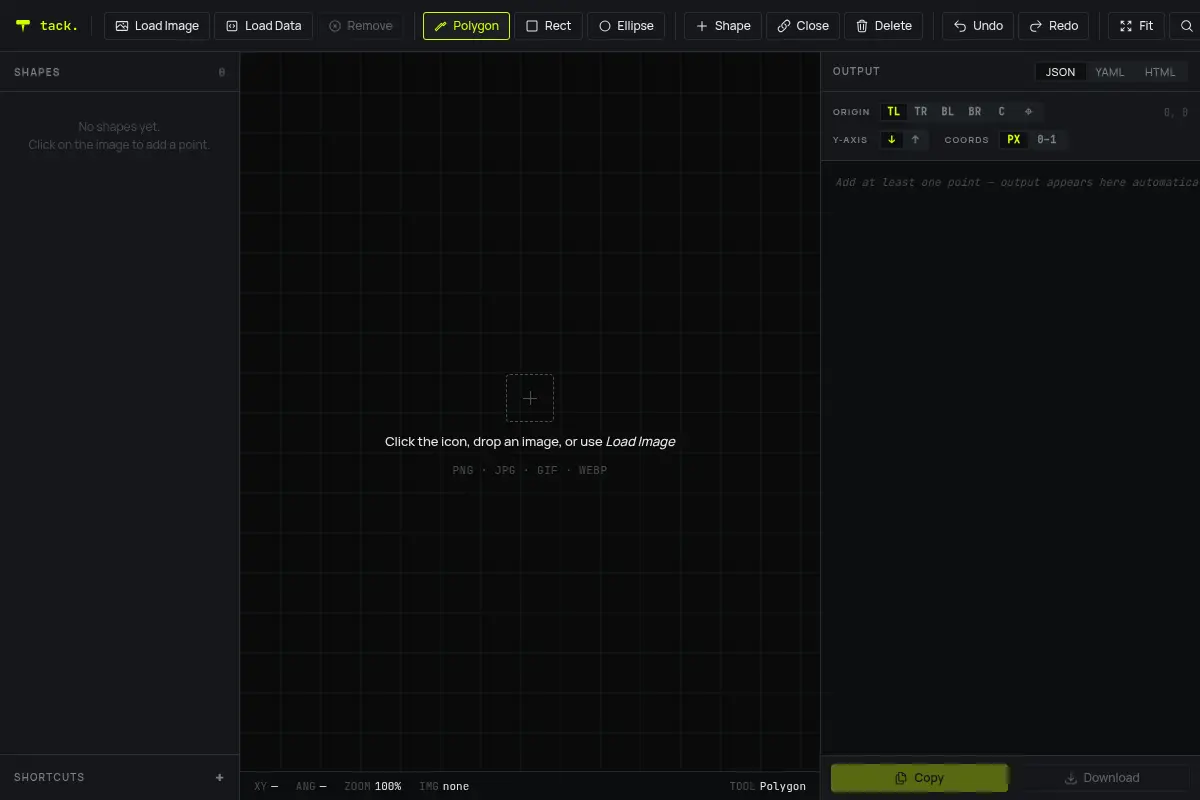The width and height of the screenshot is (1200, 800).
Task: Close the current polygon shape
Action: pyautogui.click(x=803, y=26)
